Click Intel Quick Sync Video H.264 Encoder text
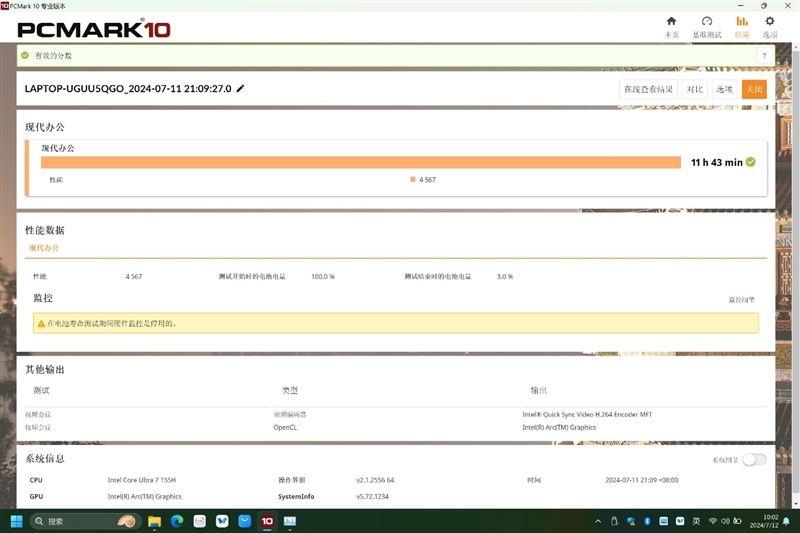This screenshot has height=533, width=800. pyautogui.click(x=587, y=415)
